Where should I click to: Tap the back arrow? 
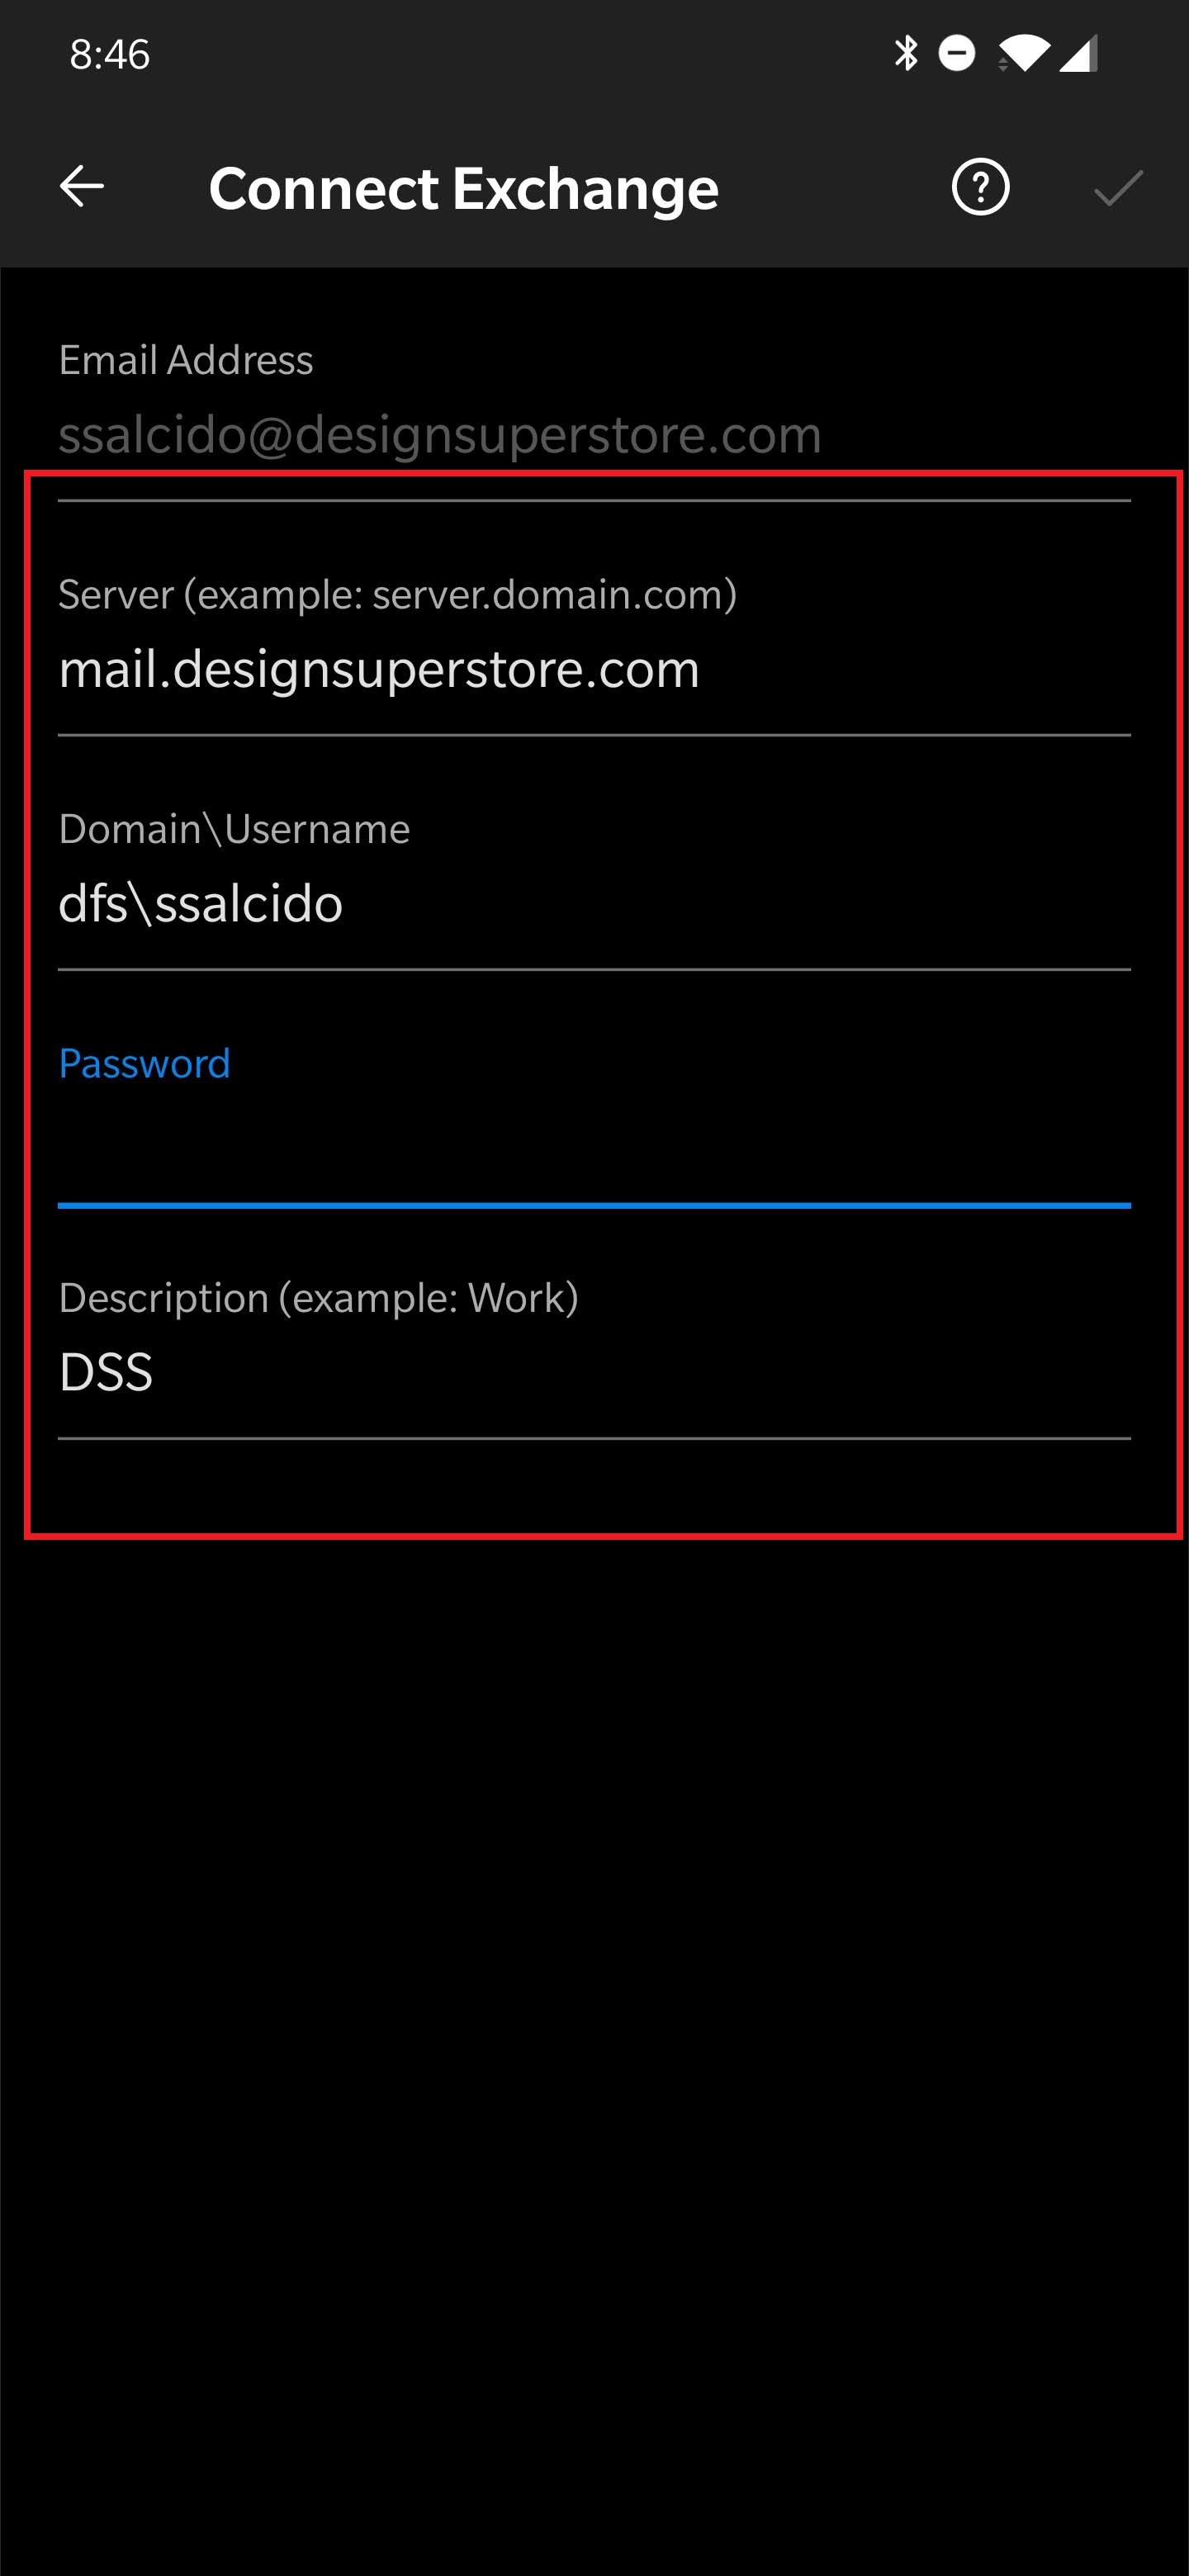click(x=82, y=186)
